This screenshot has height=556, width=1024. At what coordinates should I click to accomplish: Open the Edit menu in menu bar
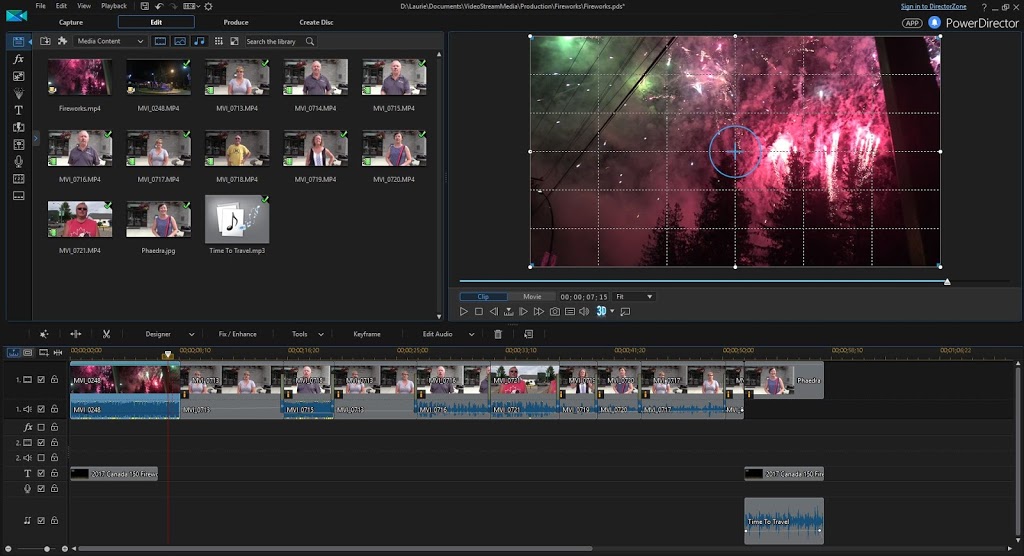tap(61, 6)
